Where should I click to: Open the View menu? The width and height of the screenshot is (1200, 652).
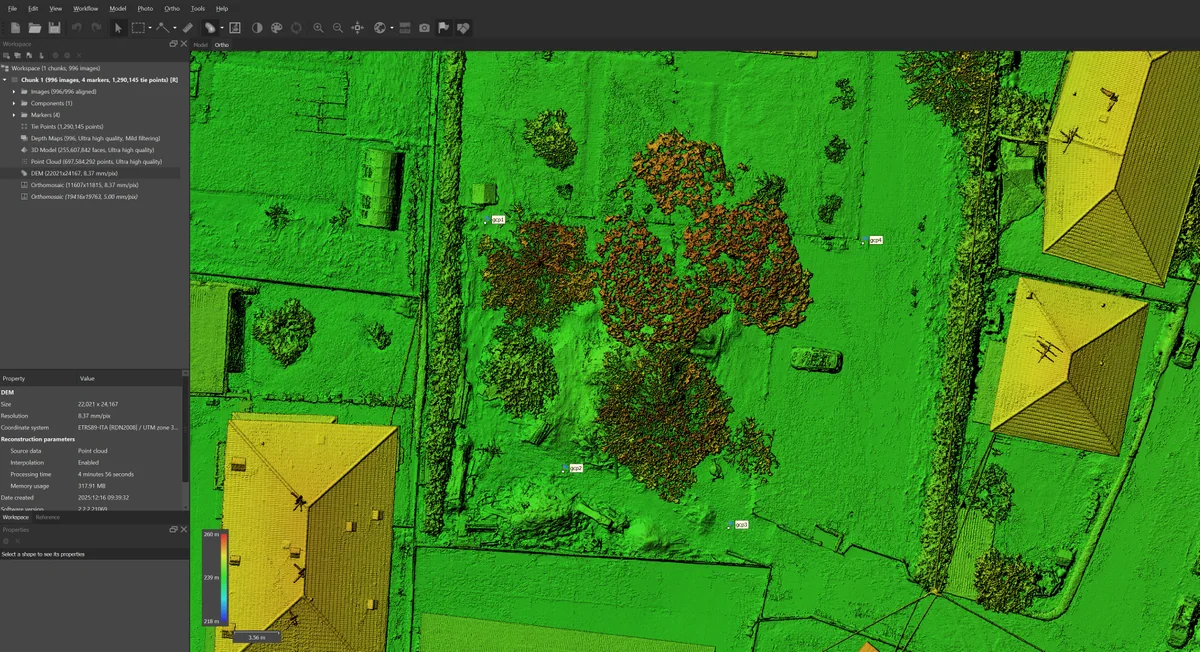[x=56, y=8]
